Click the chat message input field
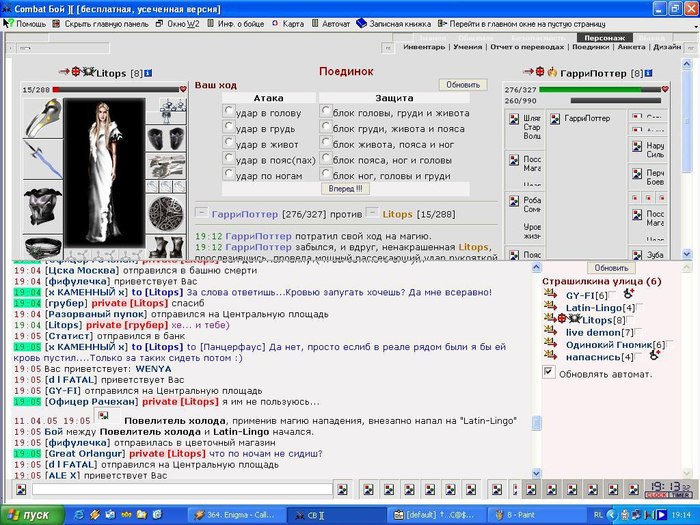 [180, 490]
